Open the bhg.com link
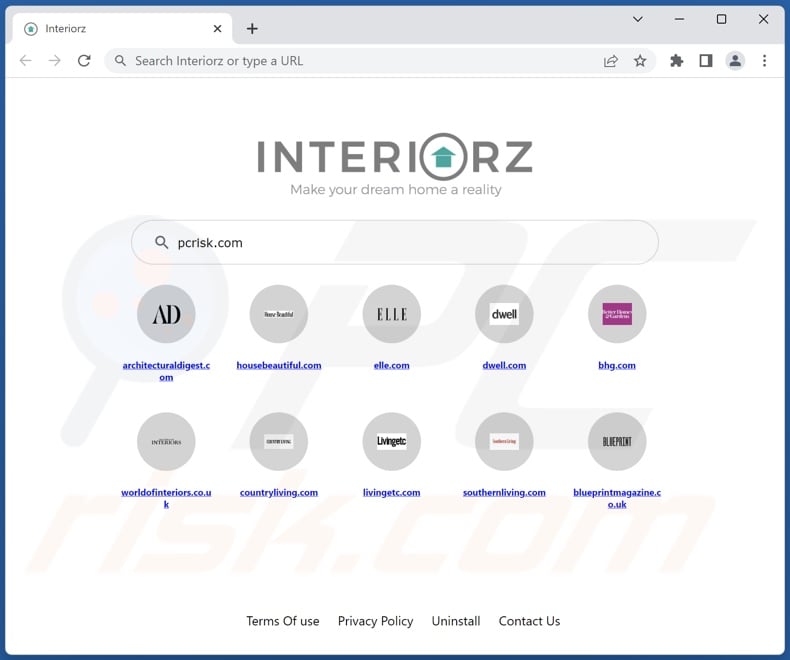This screenshot has width=790, height=660. [x=617, y=365]
